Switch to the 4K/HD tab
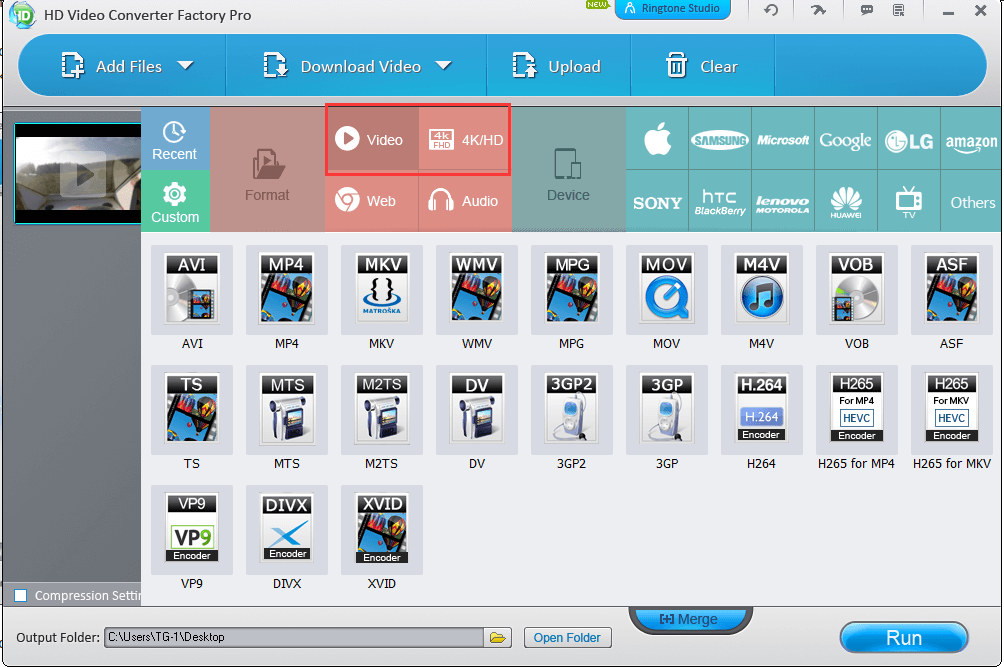Viewport: 1004px width, 667px height. pos(465,140)
